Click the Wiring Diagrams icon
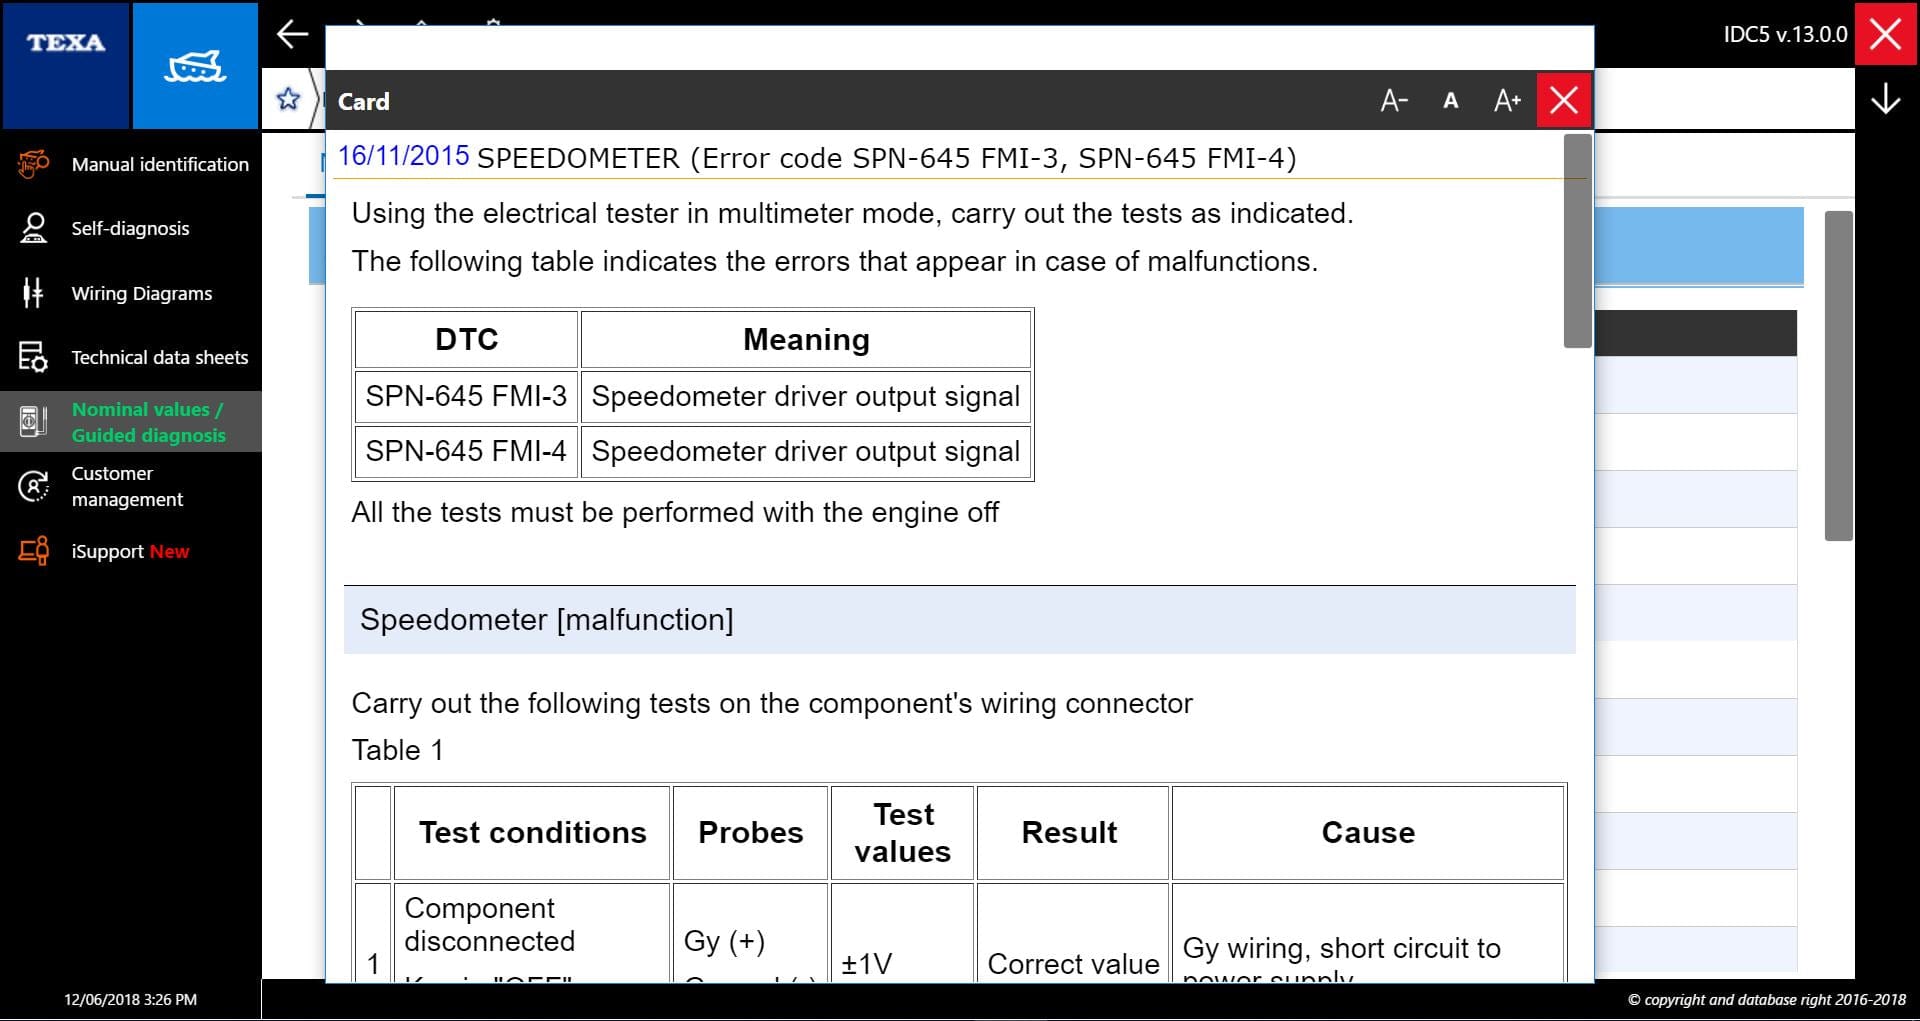 pos(33,293)
